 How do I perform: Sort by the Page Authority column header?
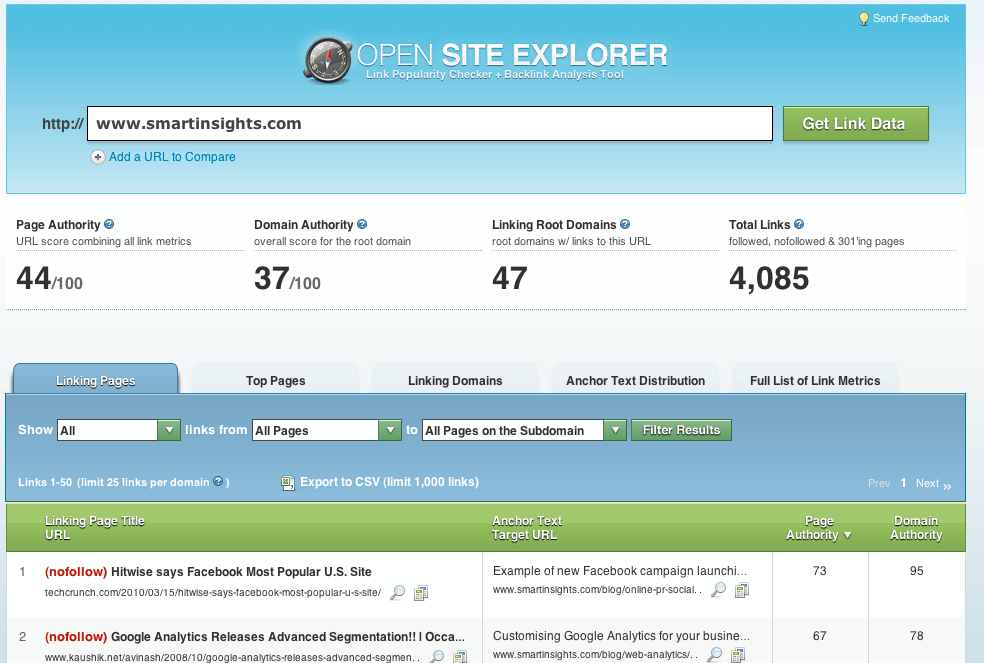[x=818, y=527]
